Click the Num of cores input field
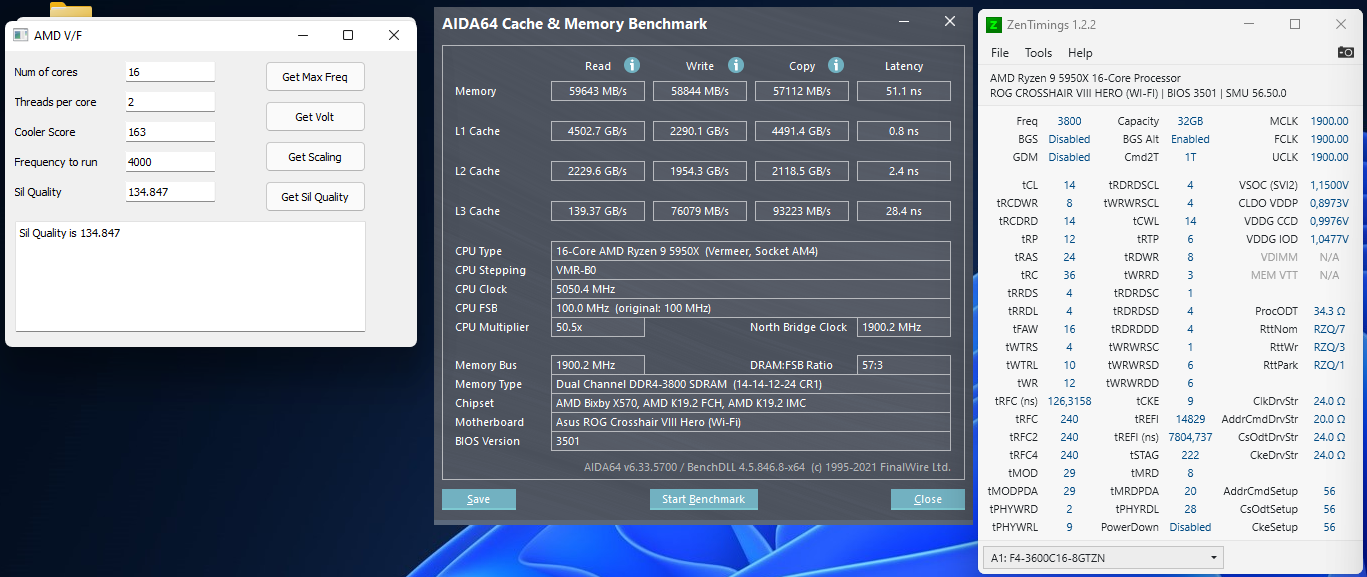The height and width of the screenshot is (577, 1367). click(170, 72)
